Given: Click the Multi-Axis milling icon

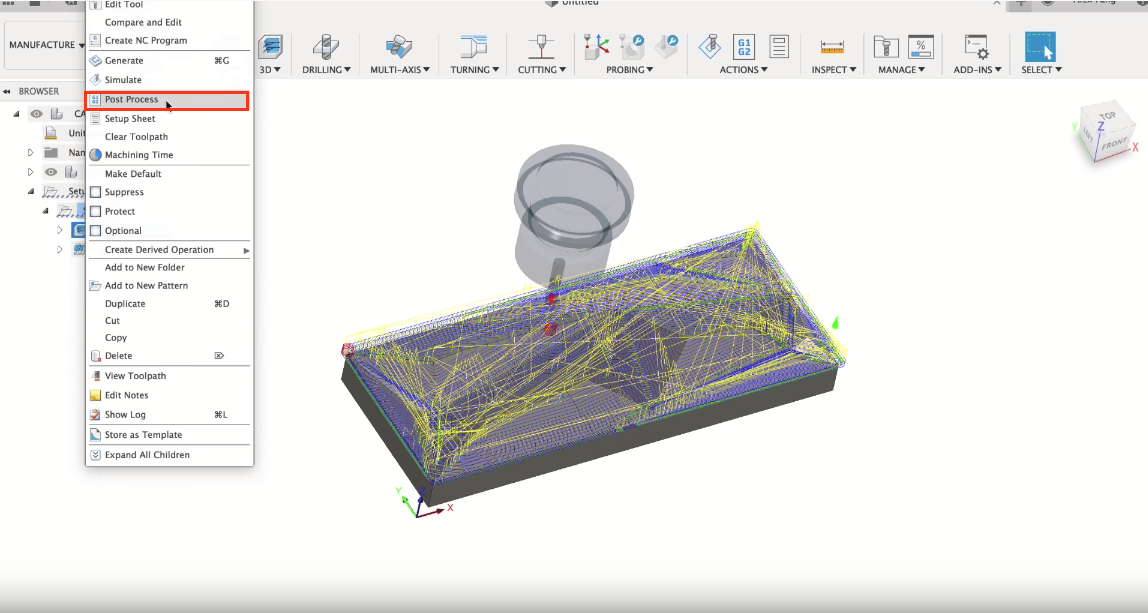Looking at the screenshot, I should pyautogui.click(x=400, y=47).
